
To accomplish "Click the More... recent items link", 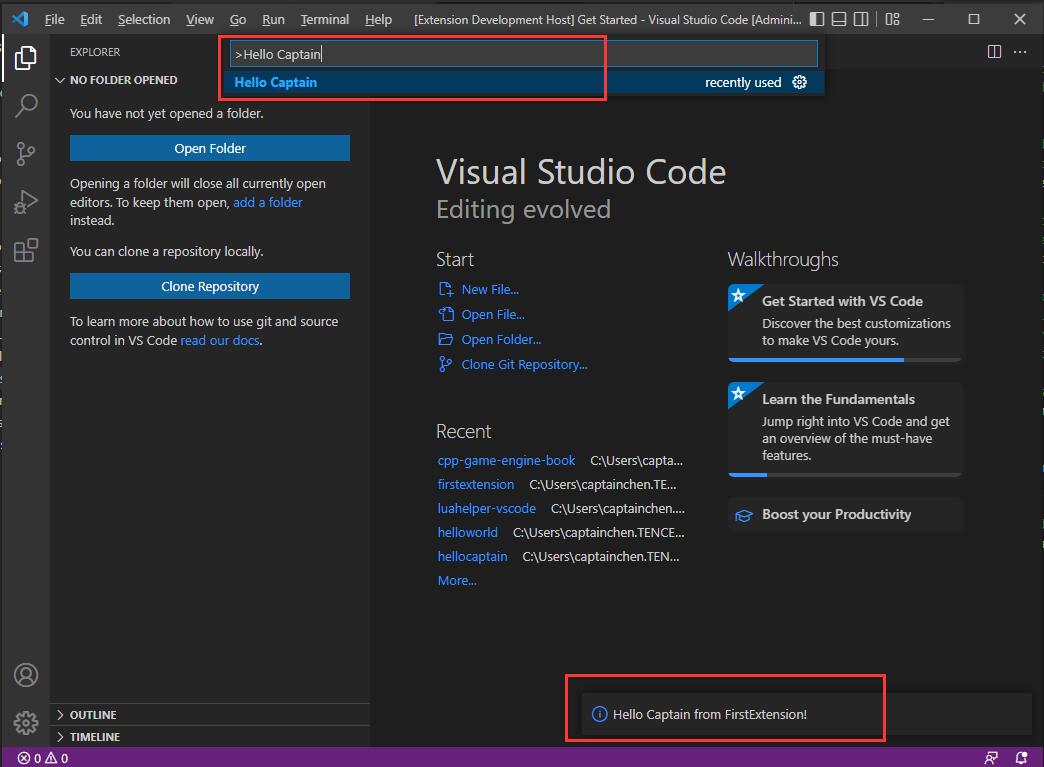I will click(x=457, y=581).
